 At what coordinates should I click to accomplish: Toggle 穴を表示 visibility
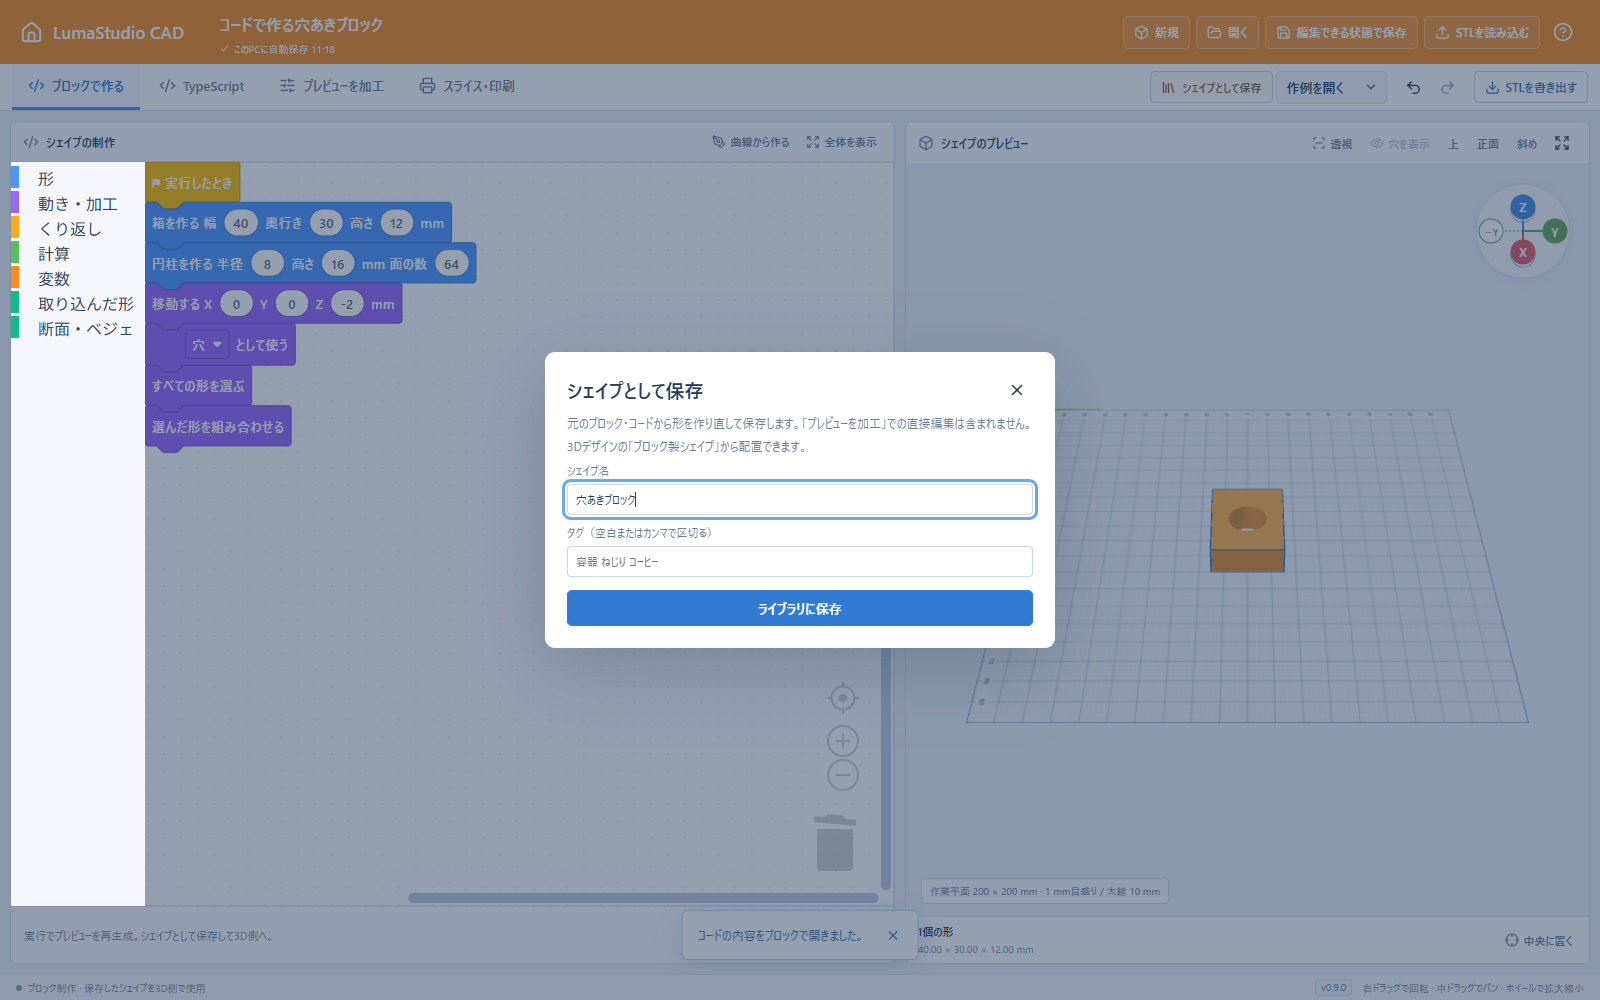(1400, 144)
